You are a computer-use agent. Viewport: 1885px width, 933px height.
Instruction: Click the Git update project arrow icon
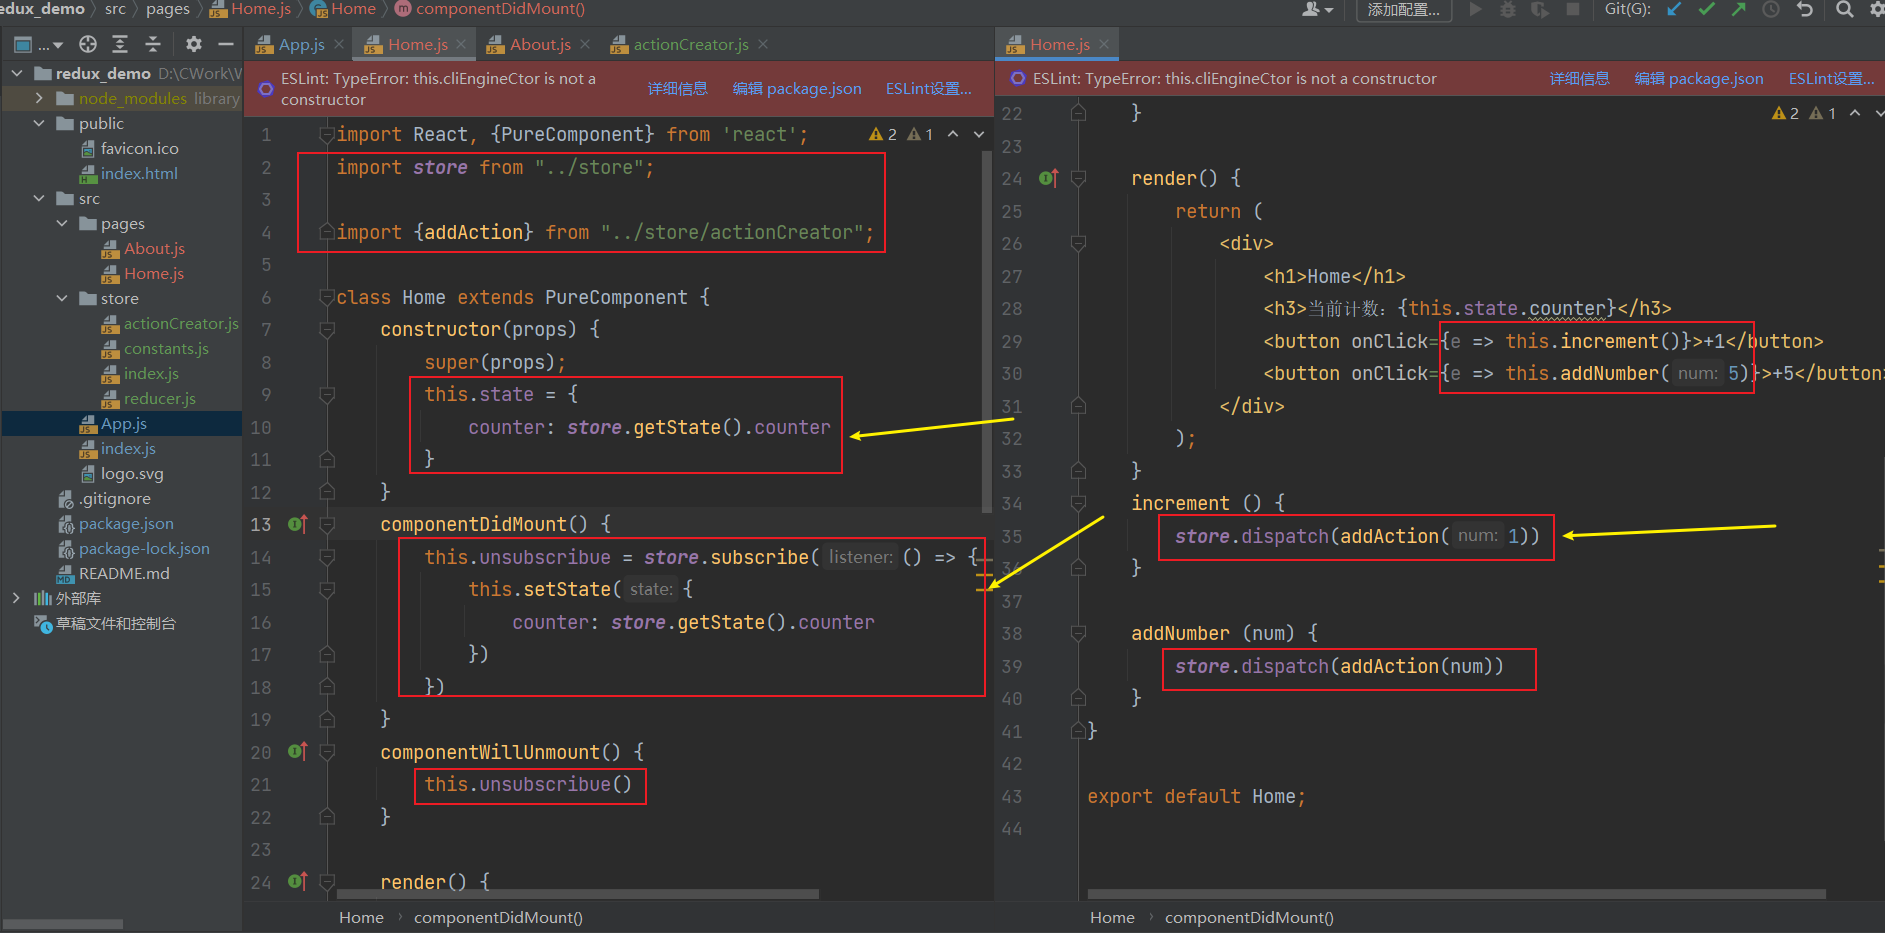(x=1674, y=10)
